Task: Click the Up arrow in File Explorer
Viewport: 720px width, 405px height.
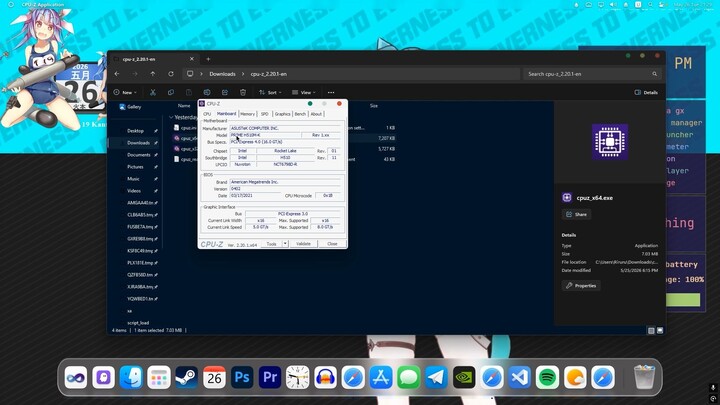Action: pos(153,74)
